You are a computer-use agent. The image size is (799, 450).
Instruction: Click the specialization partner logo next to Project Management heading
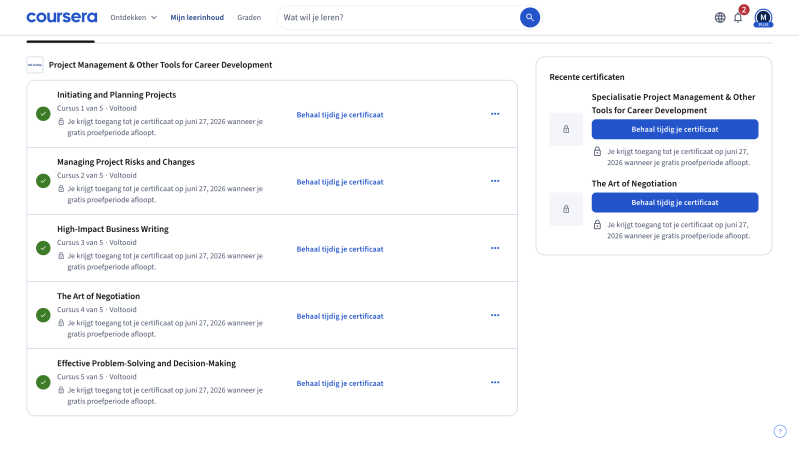(35, 65)
